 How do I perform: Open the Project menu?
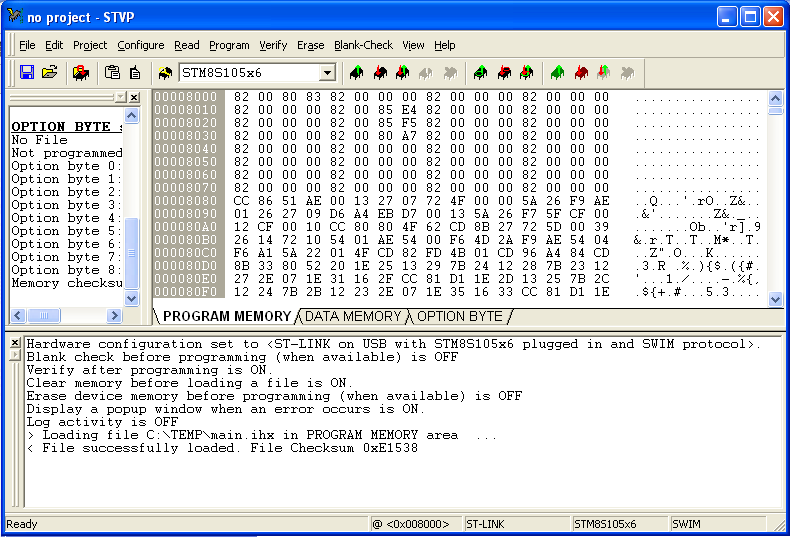(90, 45)
